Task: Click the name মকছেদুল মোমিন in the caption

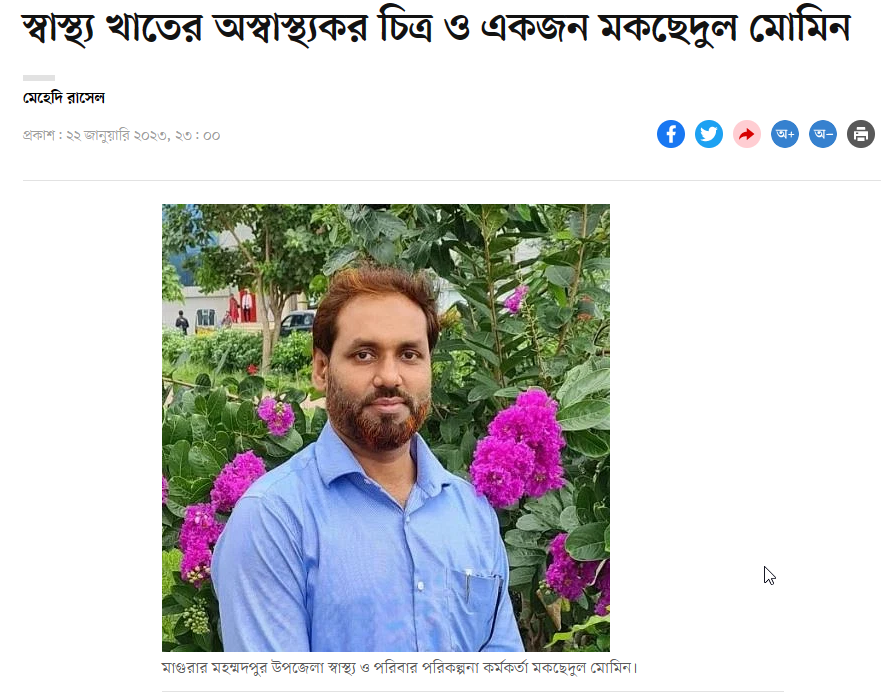Action: coord(583,668)
